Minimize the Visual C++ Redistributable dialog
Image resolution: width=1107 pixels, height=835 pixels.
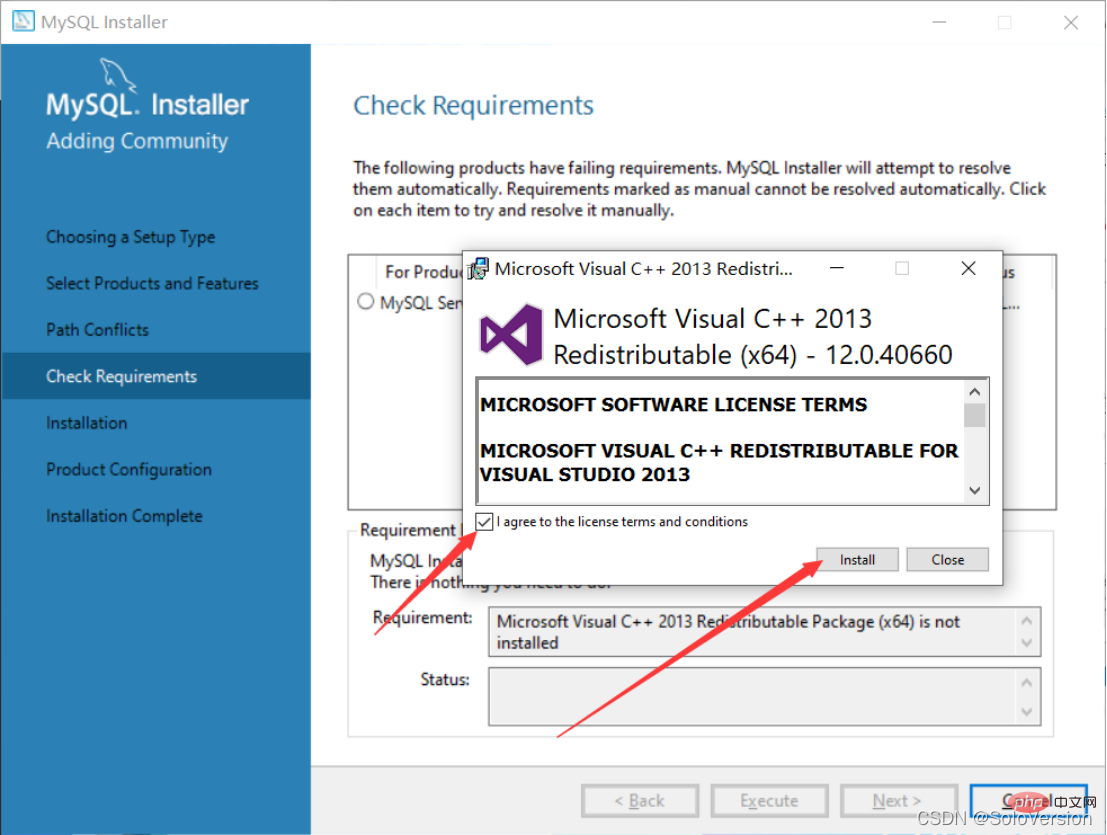point(837,268)
